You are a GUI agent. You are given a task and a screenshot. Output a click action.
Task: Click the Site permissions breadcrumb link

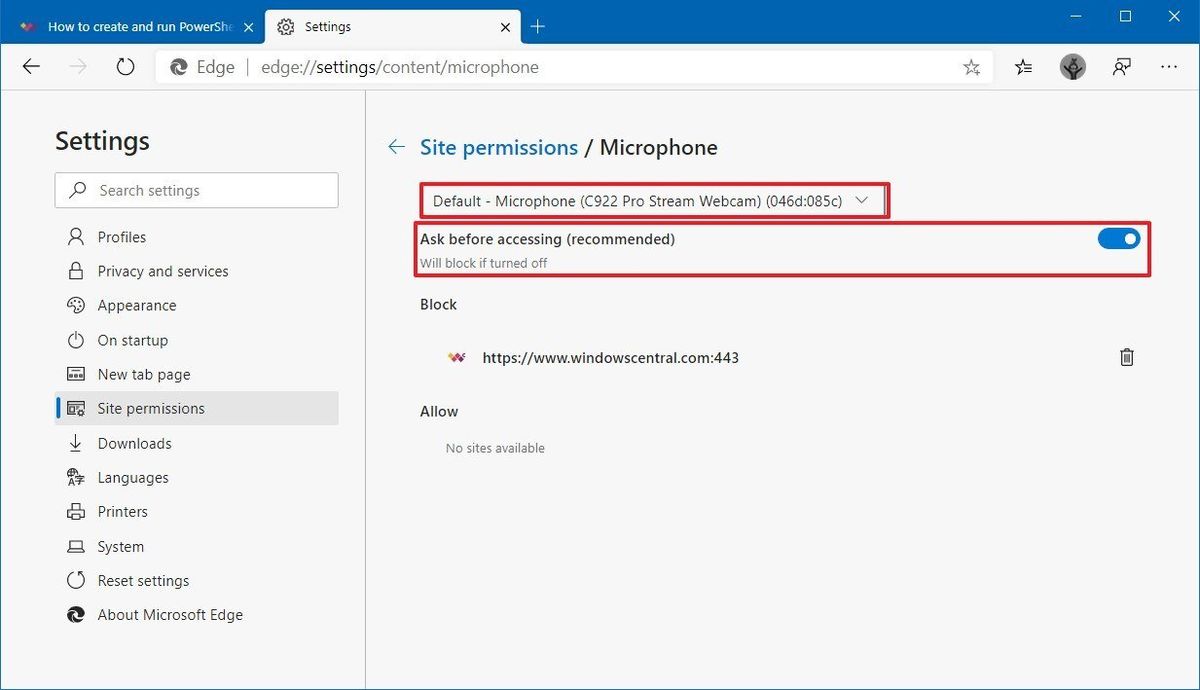[498, 147]
